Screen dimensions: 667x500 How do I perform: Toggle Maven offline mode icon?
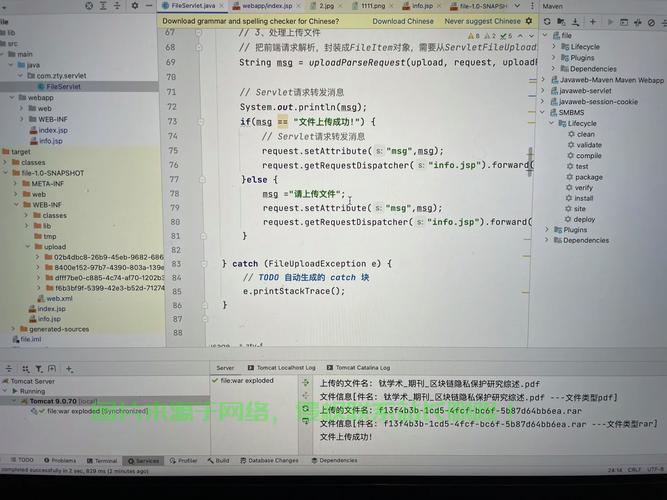click(x=637, y=23)
